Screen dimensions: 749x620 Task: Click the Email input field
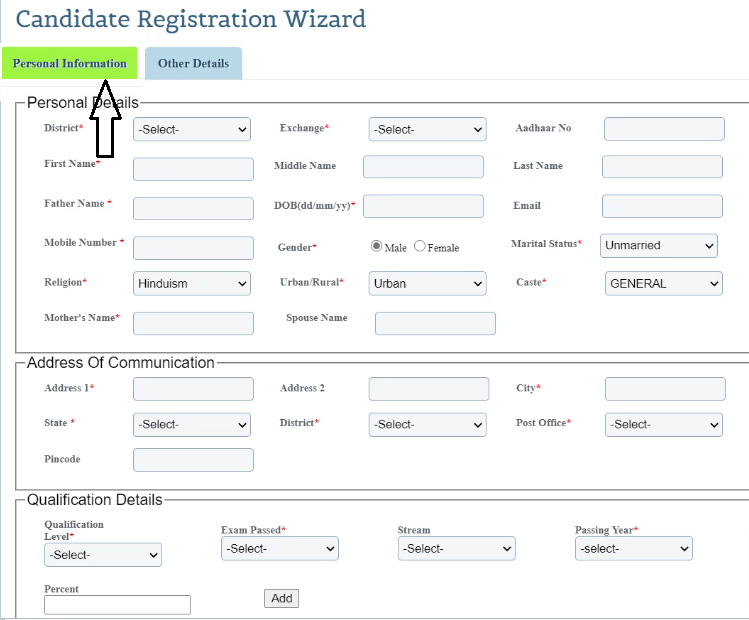662,206
